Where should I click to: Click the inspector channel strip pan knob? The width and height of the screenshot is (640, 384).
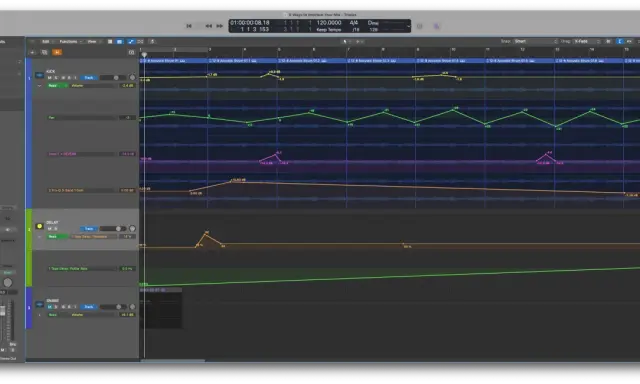[x=7, y=282]
